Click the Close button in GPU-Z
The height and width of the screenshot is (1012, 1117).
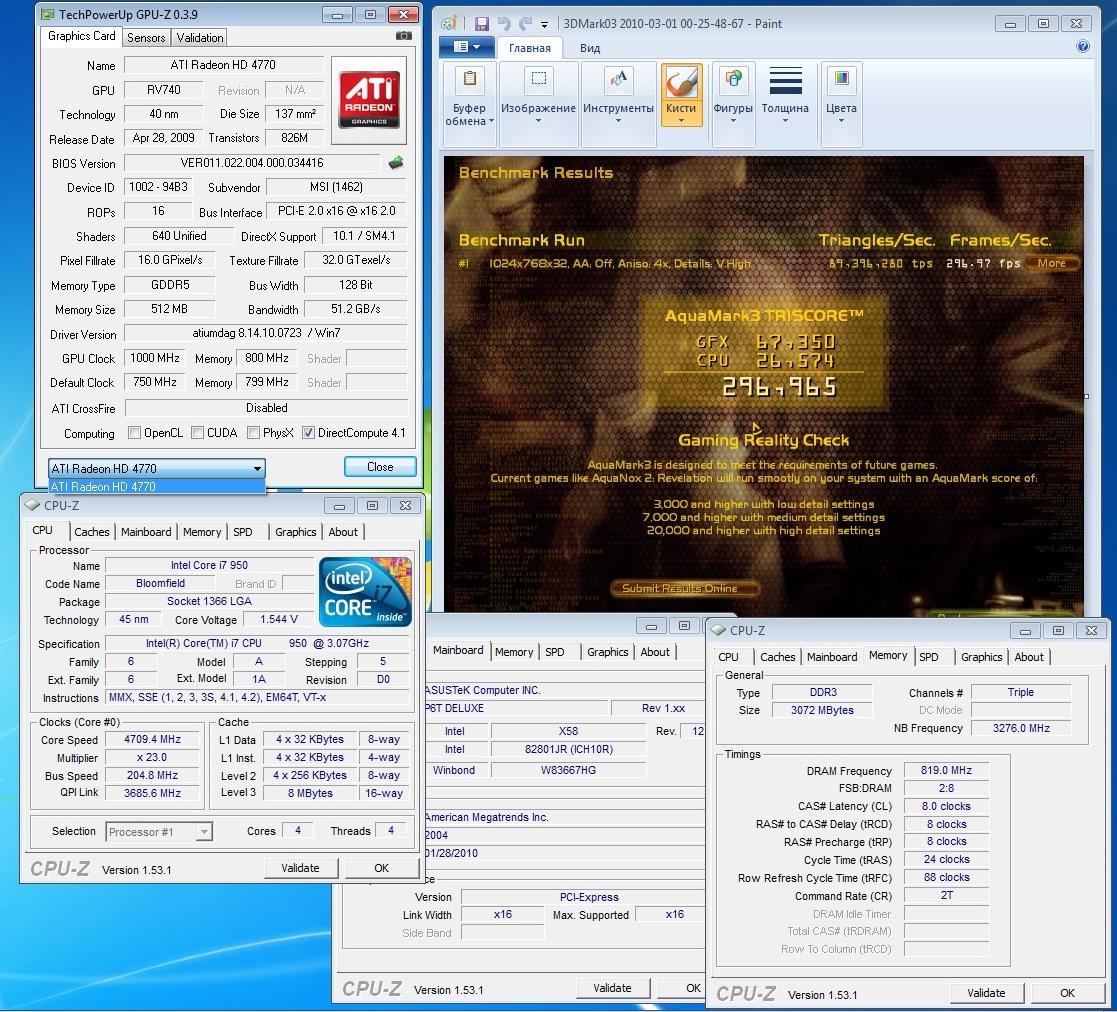click(380, 466)
